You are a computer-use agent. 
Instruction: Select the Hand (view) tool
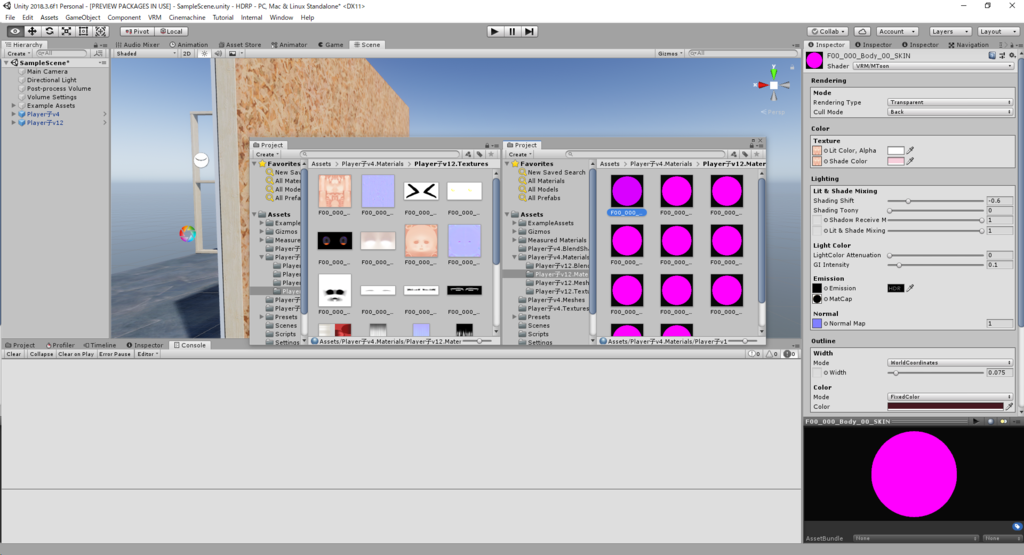[x=15, y=31]
